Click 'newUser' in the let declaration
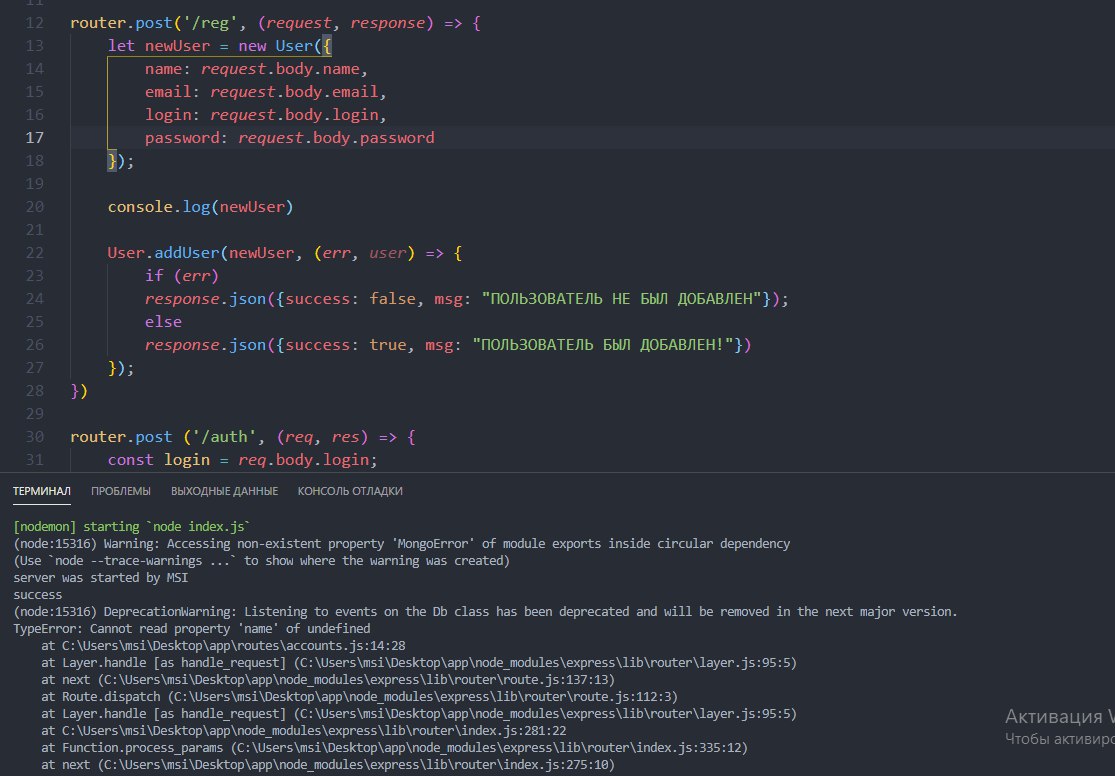 coord(177,46)
